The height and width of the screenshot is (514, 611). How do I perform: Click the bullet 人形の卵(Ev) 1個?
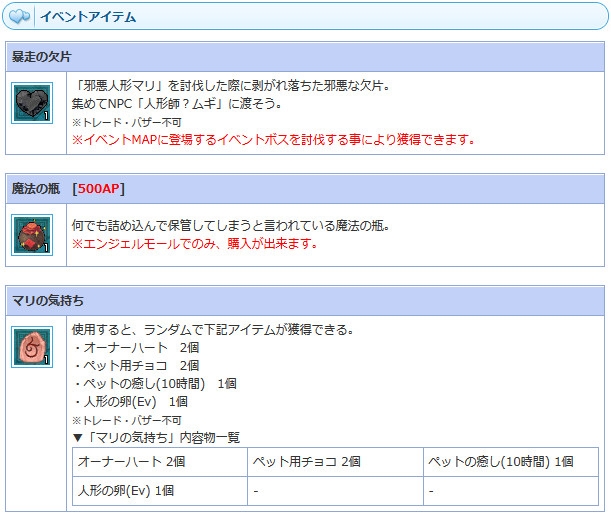[x=131, y=402]
